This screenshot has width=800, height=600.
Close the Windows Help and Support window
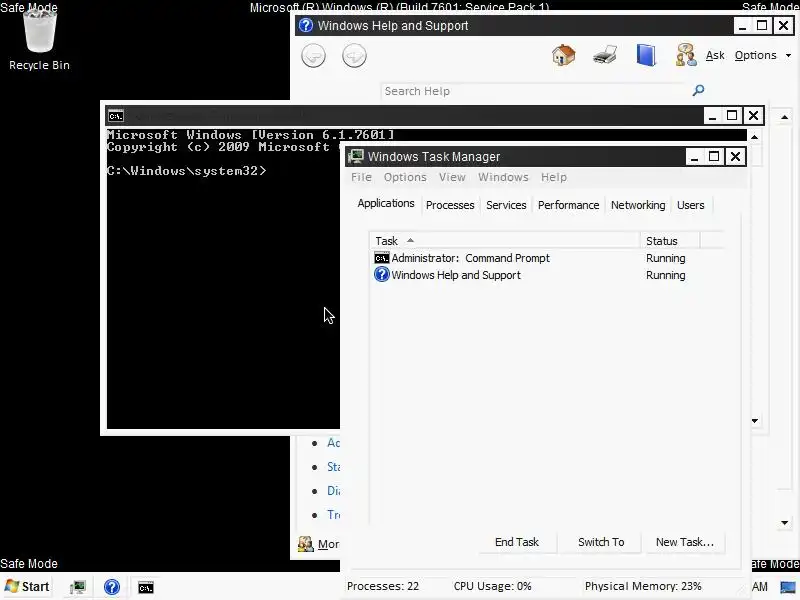click(x=783, y=25)
